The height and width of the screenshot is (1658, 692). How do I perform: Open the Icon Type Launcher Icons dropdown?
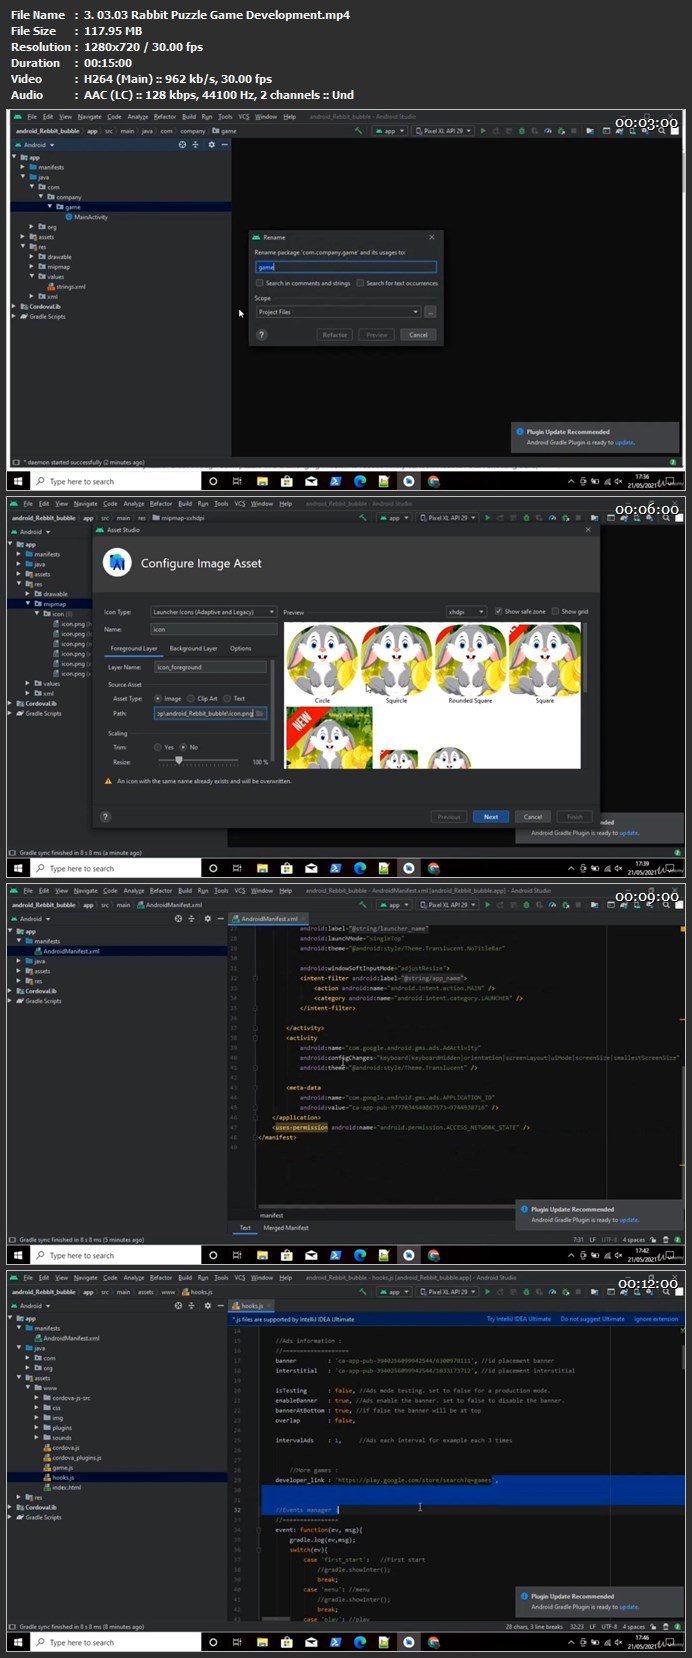(215, 611)
